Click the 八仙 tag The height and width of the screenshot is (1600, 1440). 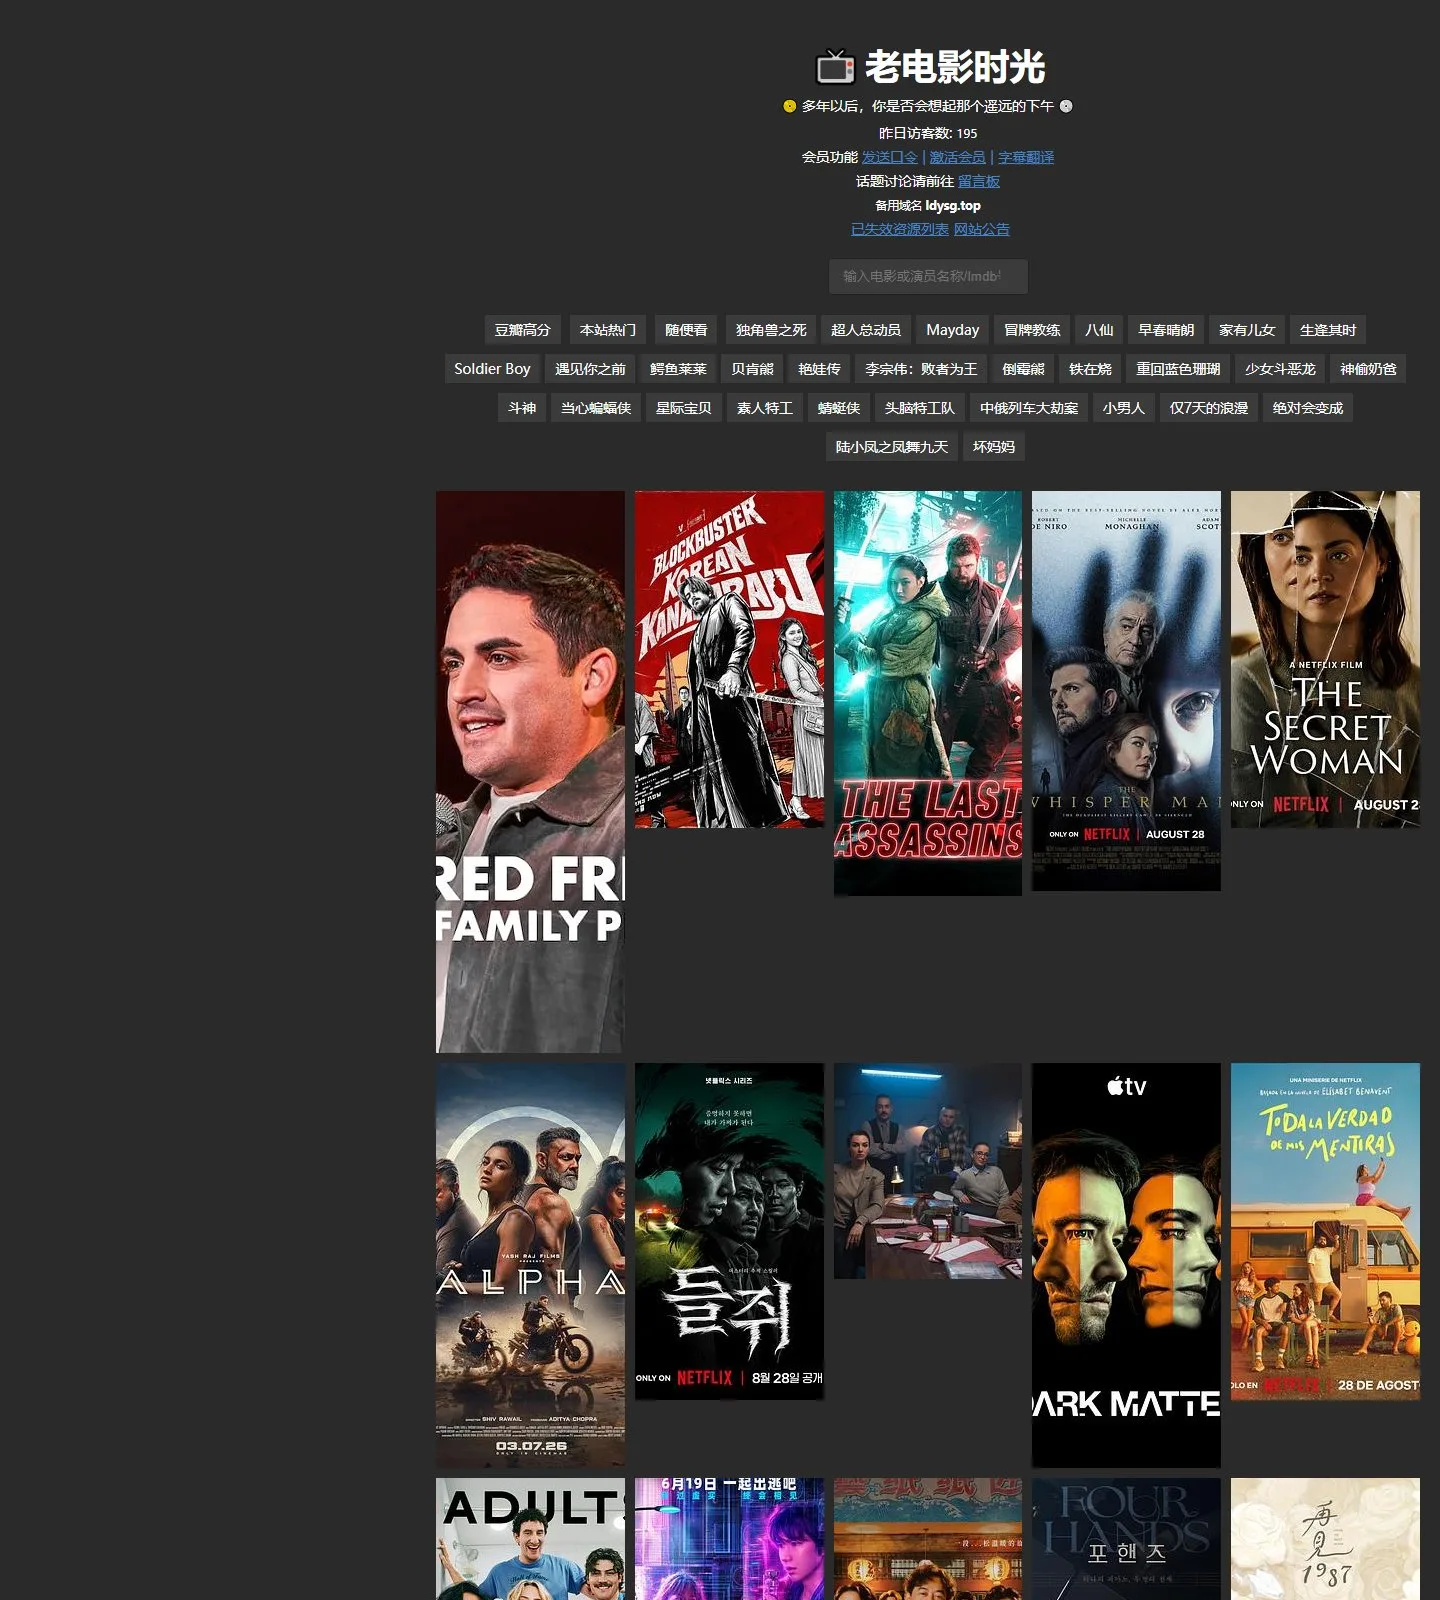pyautogui.click(x=1099, y=330)
